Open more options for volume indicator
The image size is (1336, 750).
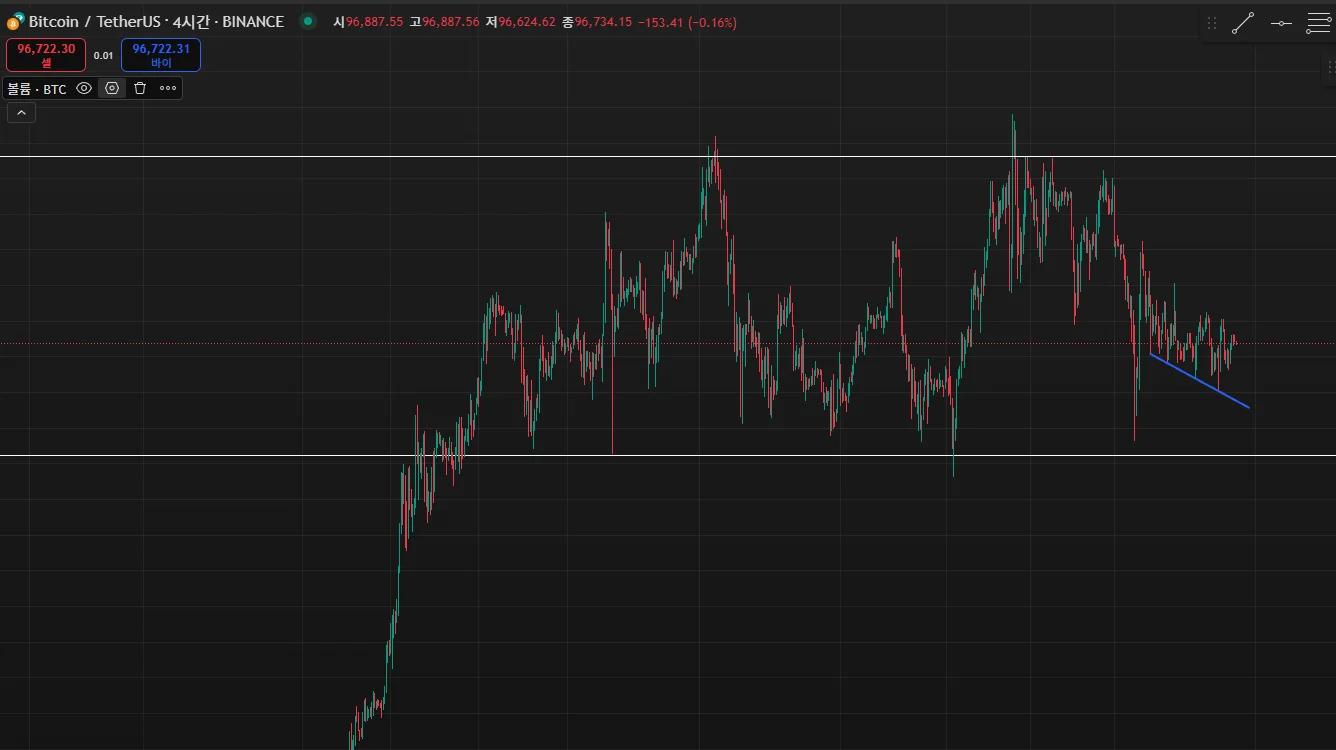[x=168, y=88]
